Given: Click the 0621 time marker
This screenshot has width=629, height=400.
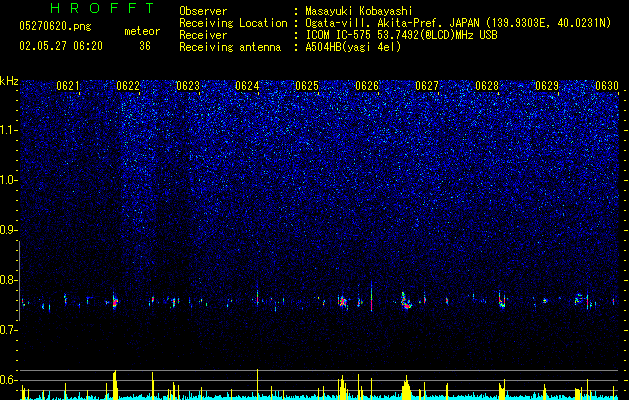Looking at the screenshot, I should 68,85.
